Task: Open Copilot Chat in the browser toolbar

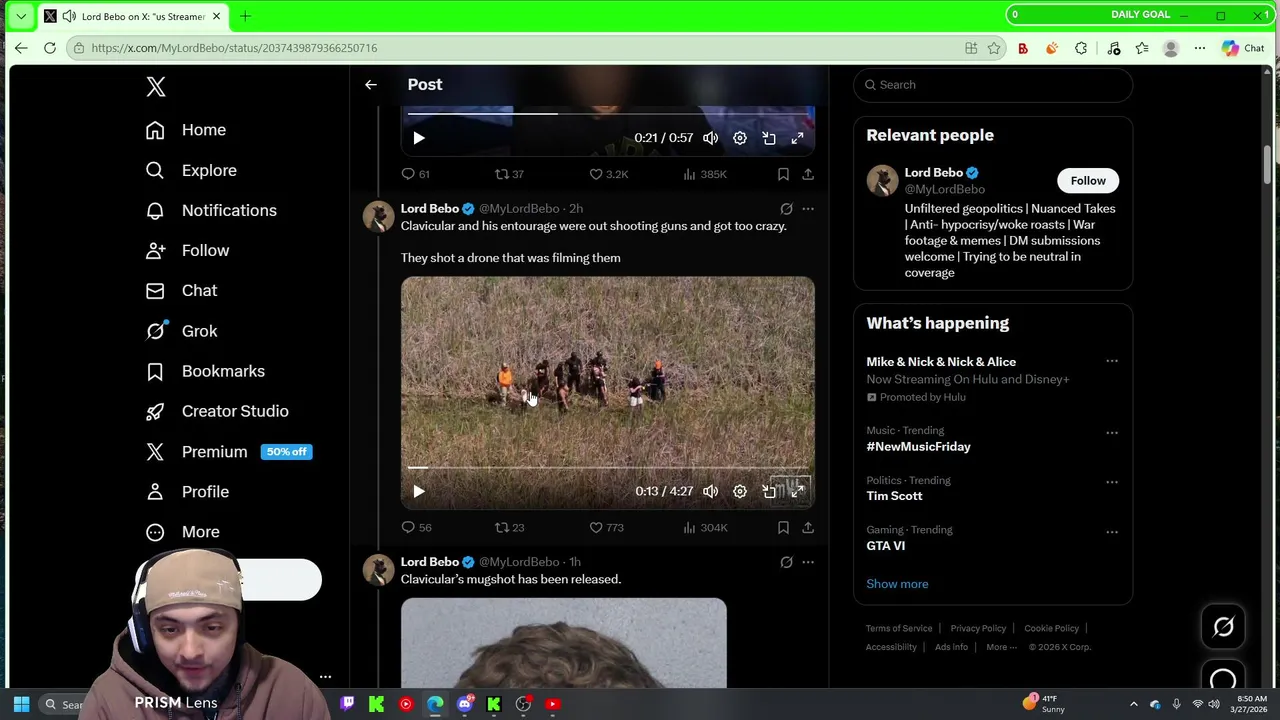Action: click(x=1243, y=48)
